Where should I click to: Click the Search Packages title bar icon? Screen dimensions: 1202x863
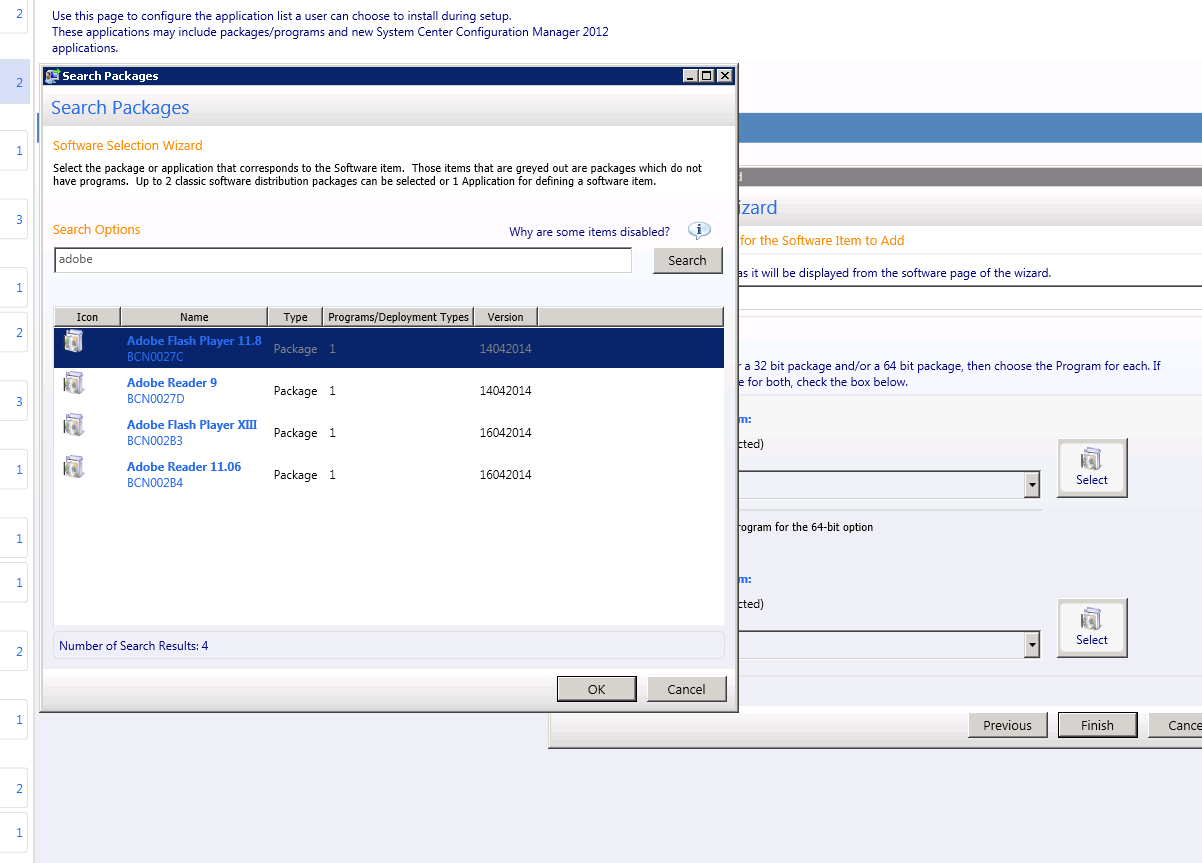point(52,76)
